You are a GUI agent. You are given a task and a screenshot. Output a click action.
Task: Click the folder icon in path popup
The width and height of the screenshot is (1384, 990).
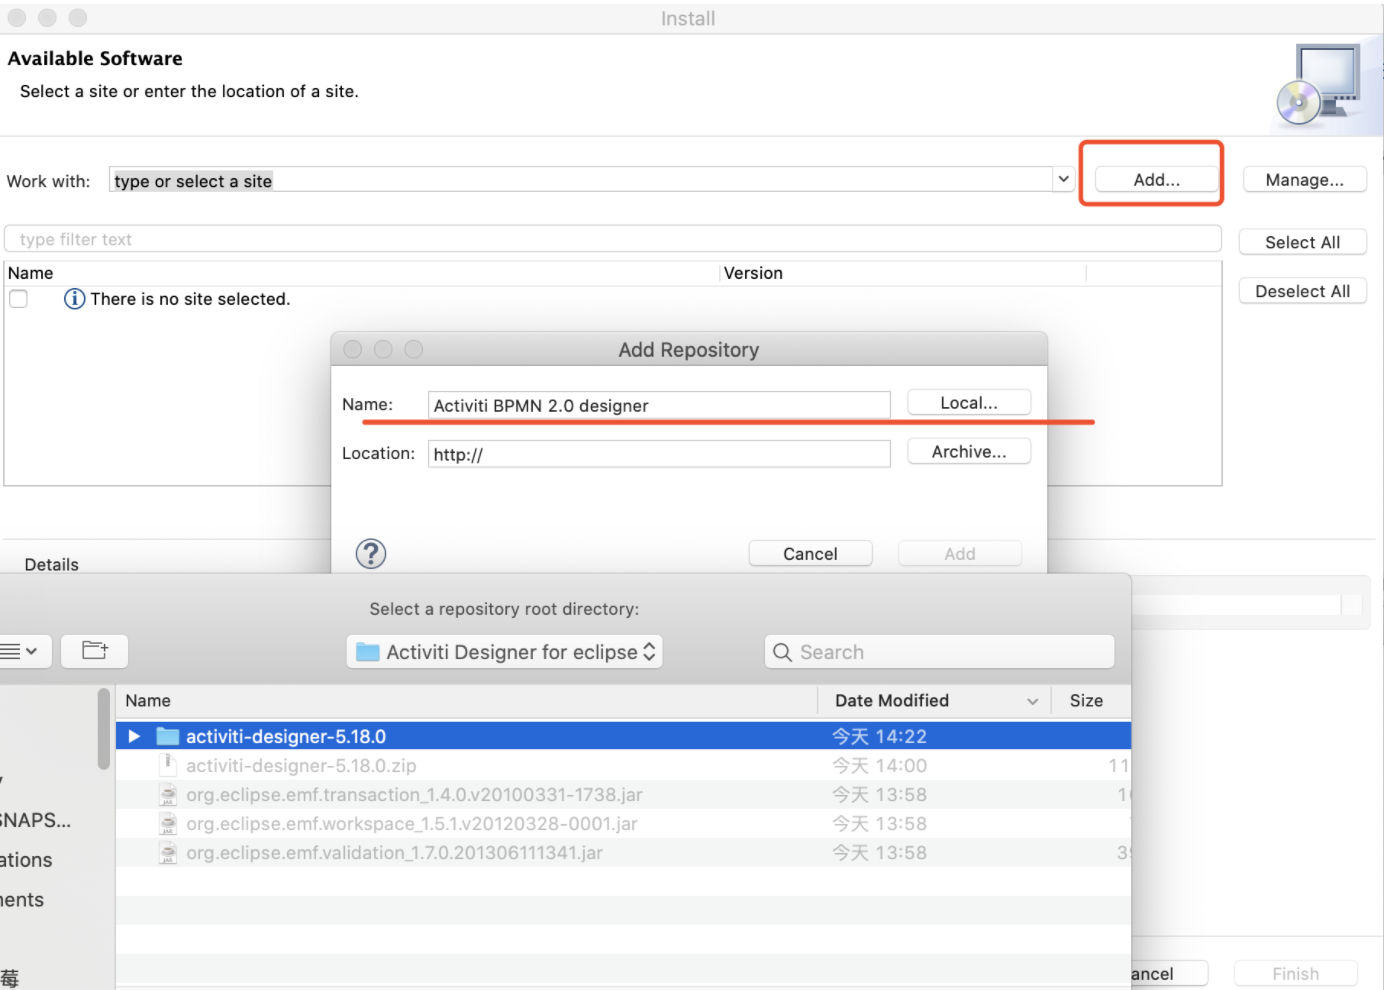click(x=368, y=652)
